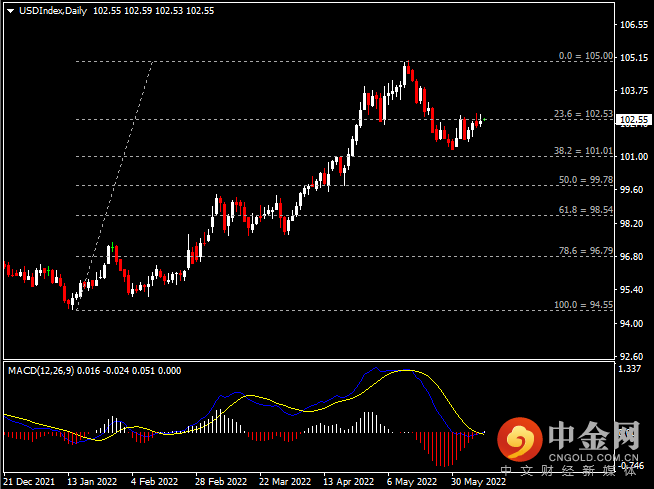The height and width of the screenshot is (489, 654).
Task: Click the 13 Jan 2022 date marker
Action: click(x=92, y=481)
